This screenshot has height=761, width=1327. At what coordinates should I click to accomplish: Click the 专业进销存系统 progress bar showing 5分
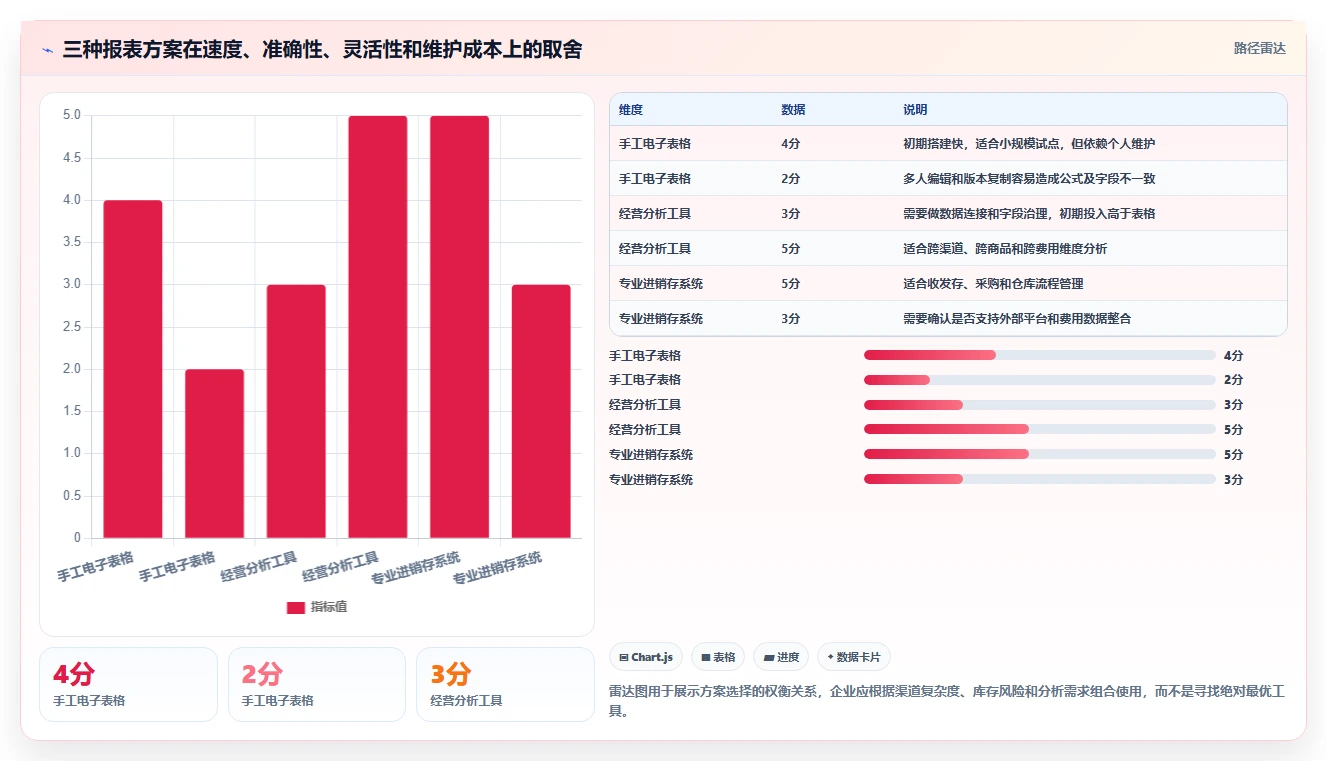pos(1039,454)
